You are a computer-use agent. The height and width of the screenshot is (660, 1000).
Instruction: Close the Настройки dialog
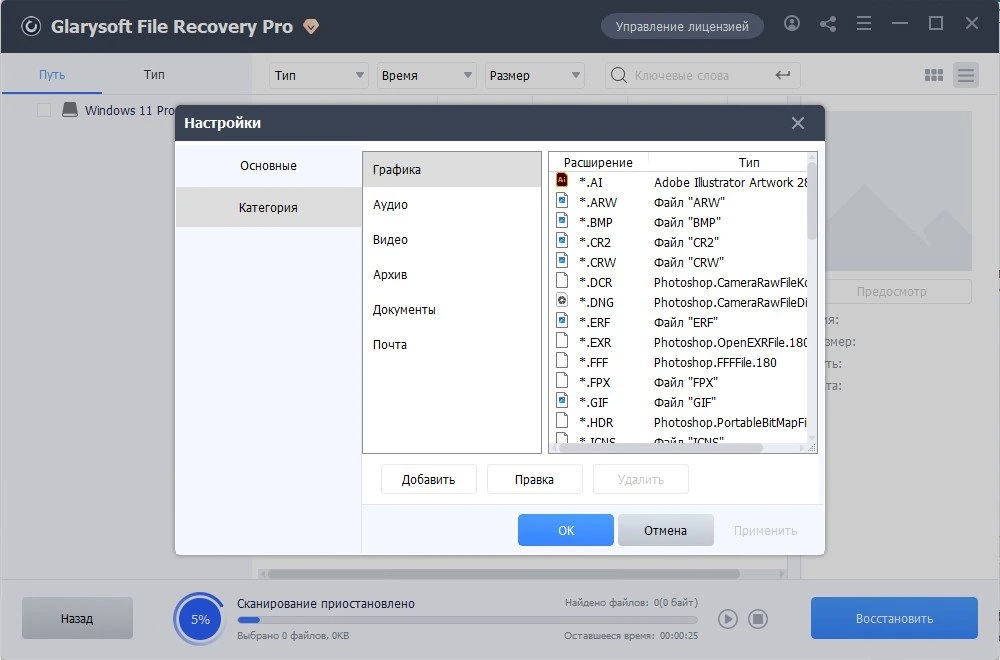pyautogui.click(x=798, y=123)
